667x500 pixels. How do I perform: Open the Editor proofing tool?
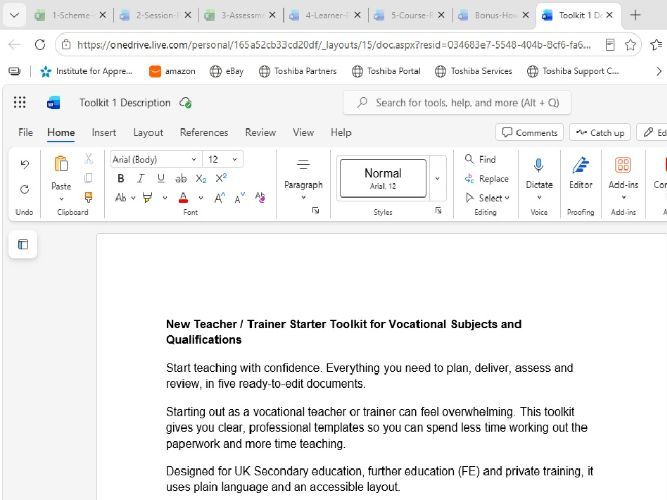581,173
